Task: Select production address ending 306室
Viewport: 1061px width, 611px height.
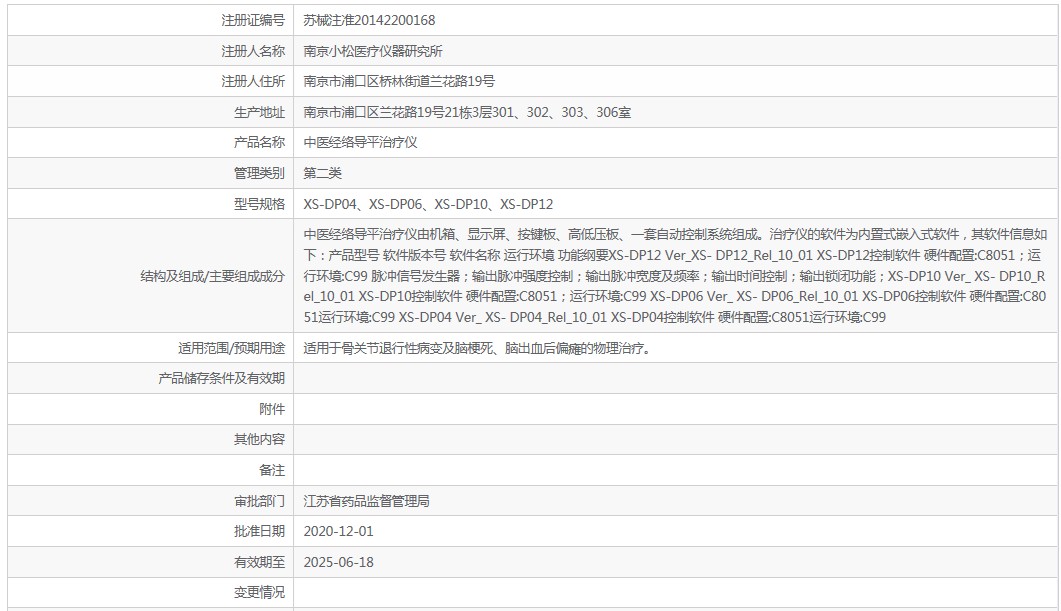Action: [467, 112]
